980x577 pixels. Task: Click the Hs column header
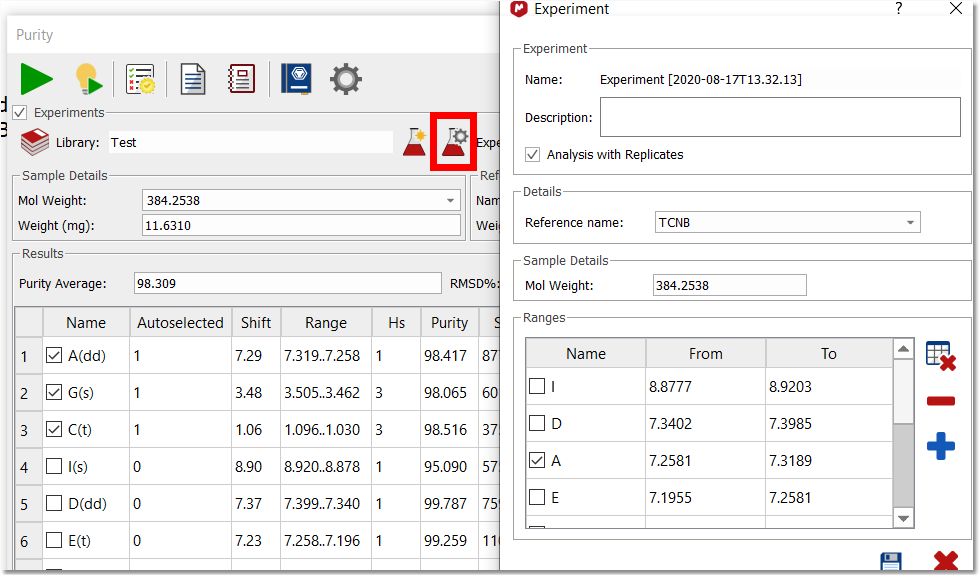[x=396, y=323]
